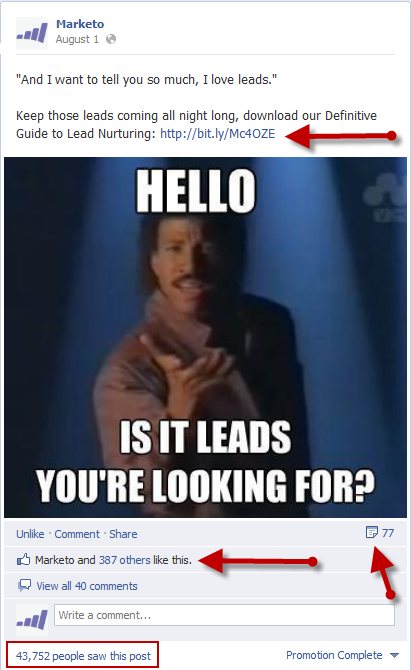Viewport: 411px width, 670px height.
Task: Click the globe public-audience icon
Action: [111, 39]
